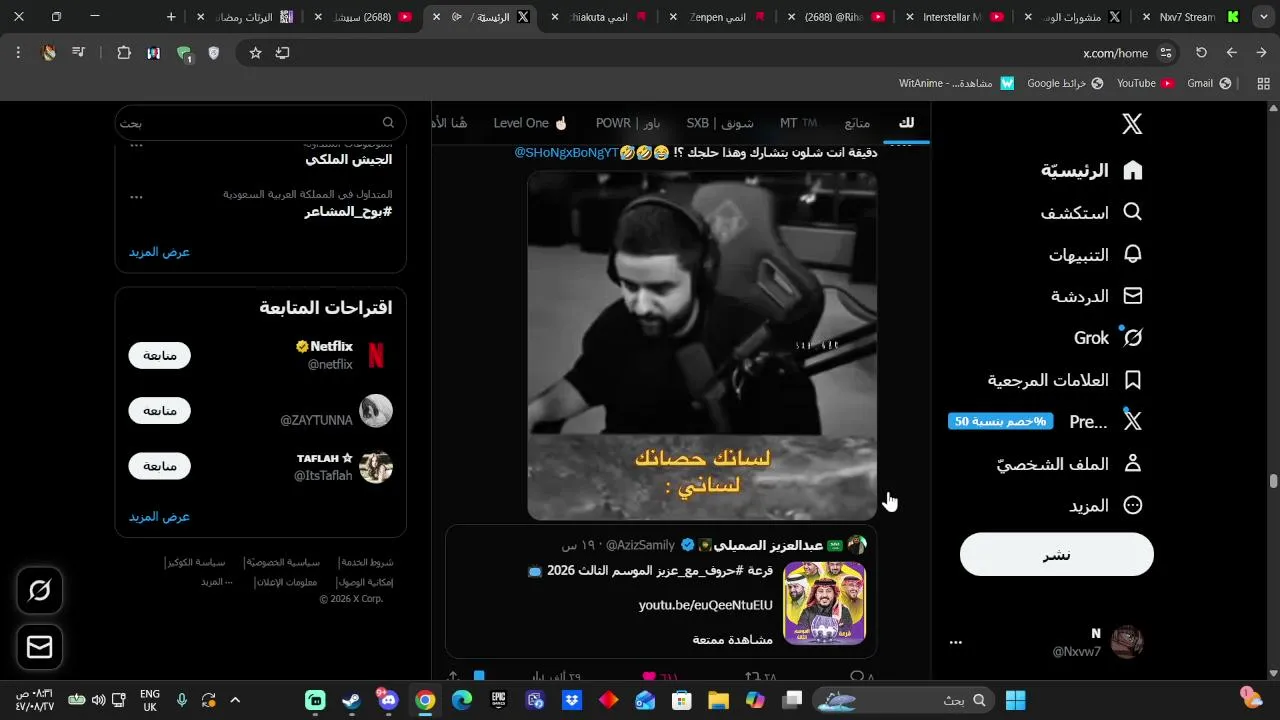Switch to the MT timeline tab

pos(798,123)
